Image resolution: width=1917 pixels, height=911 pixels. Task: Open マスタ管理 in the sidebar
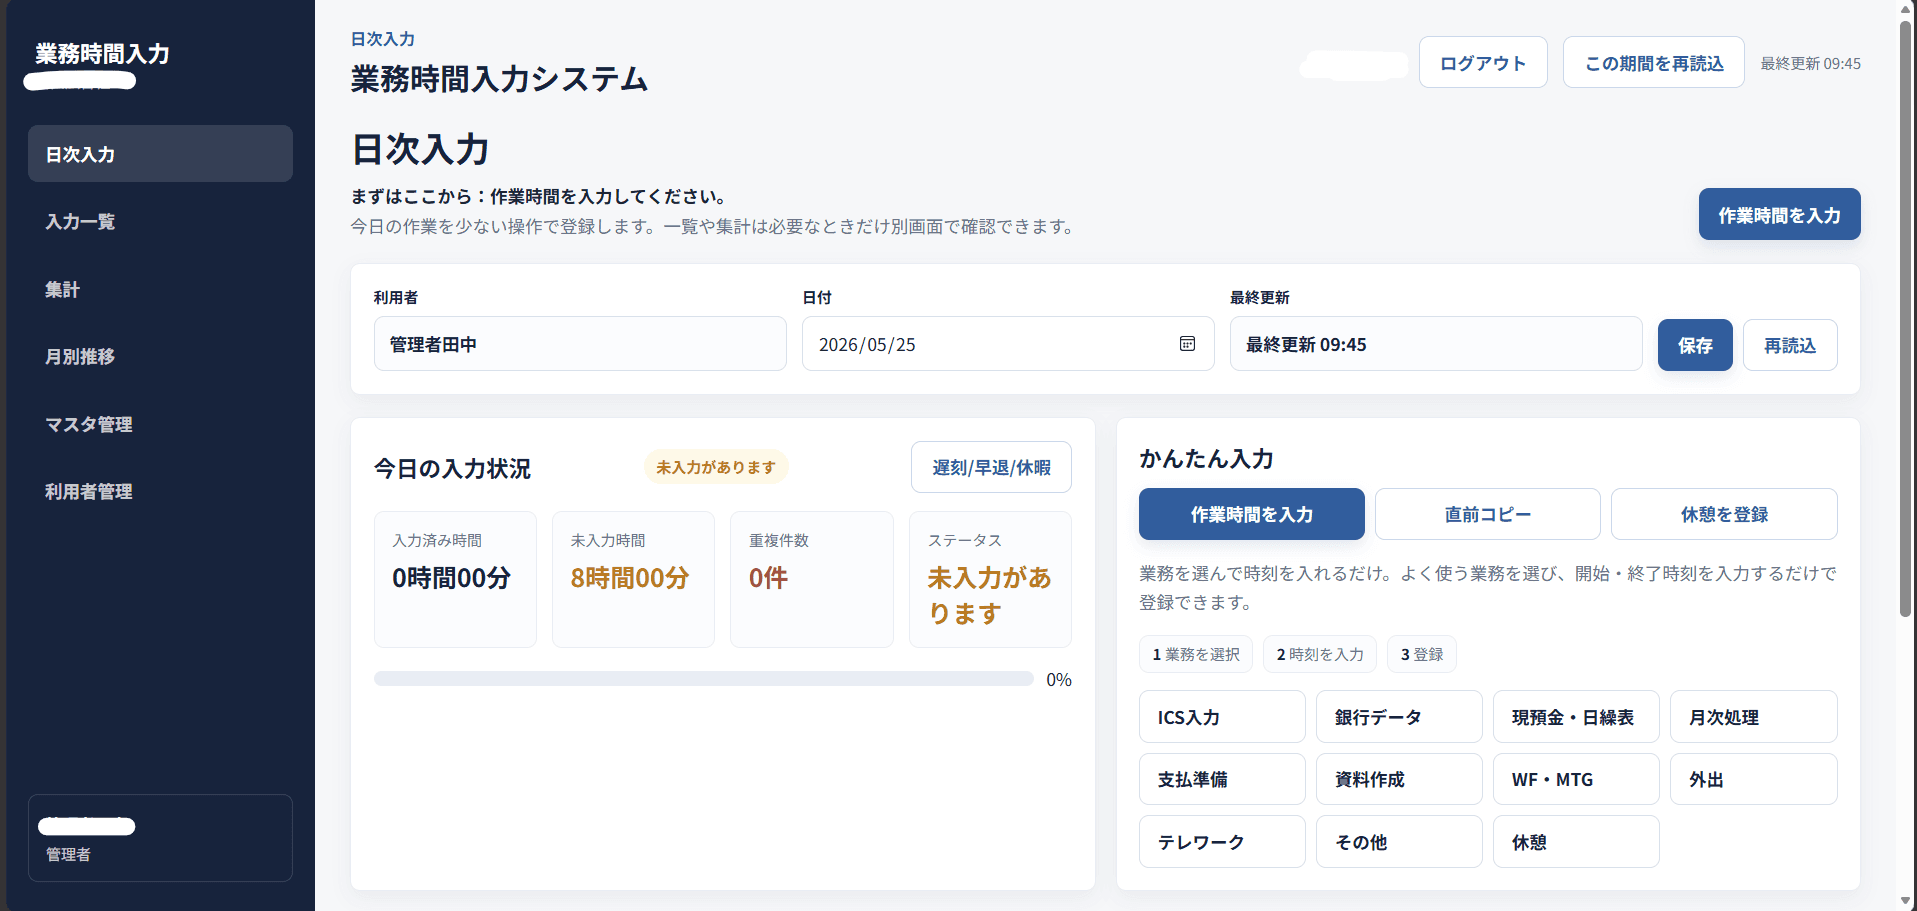tap(160, 424)
